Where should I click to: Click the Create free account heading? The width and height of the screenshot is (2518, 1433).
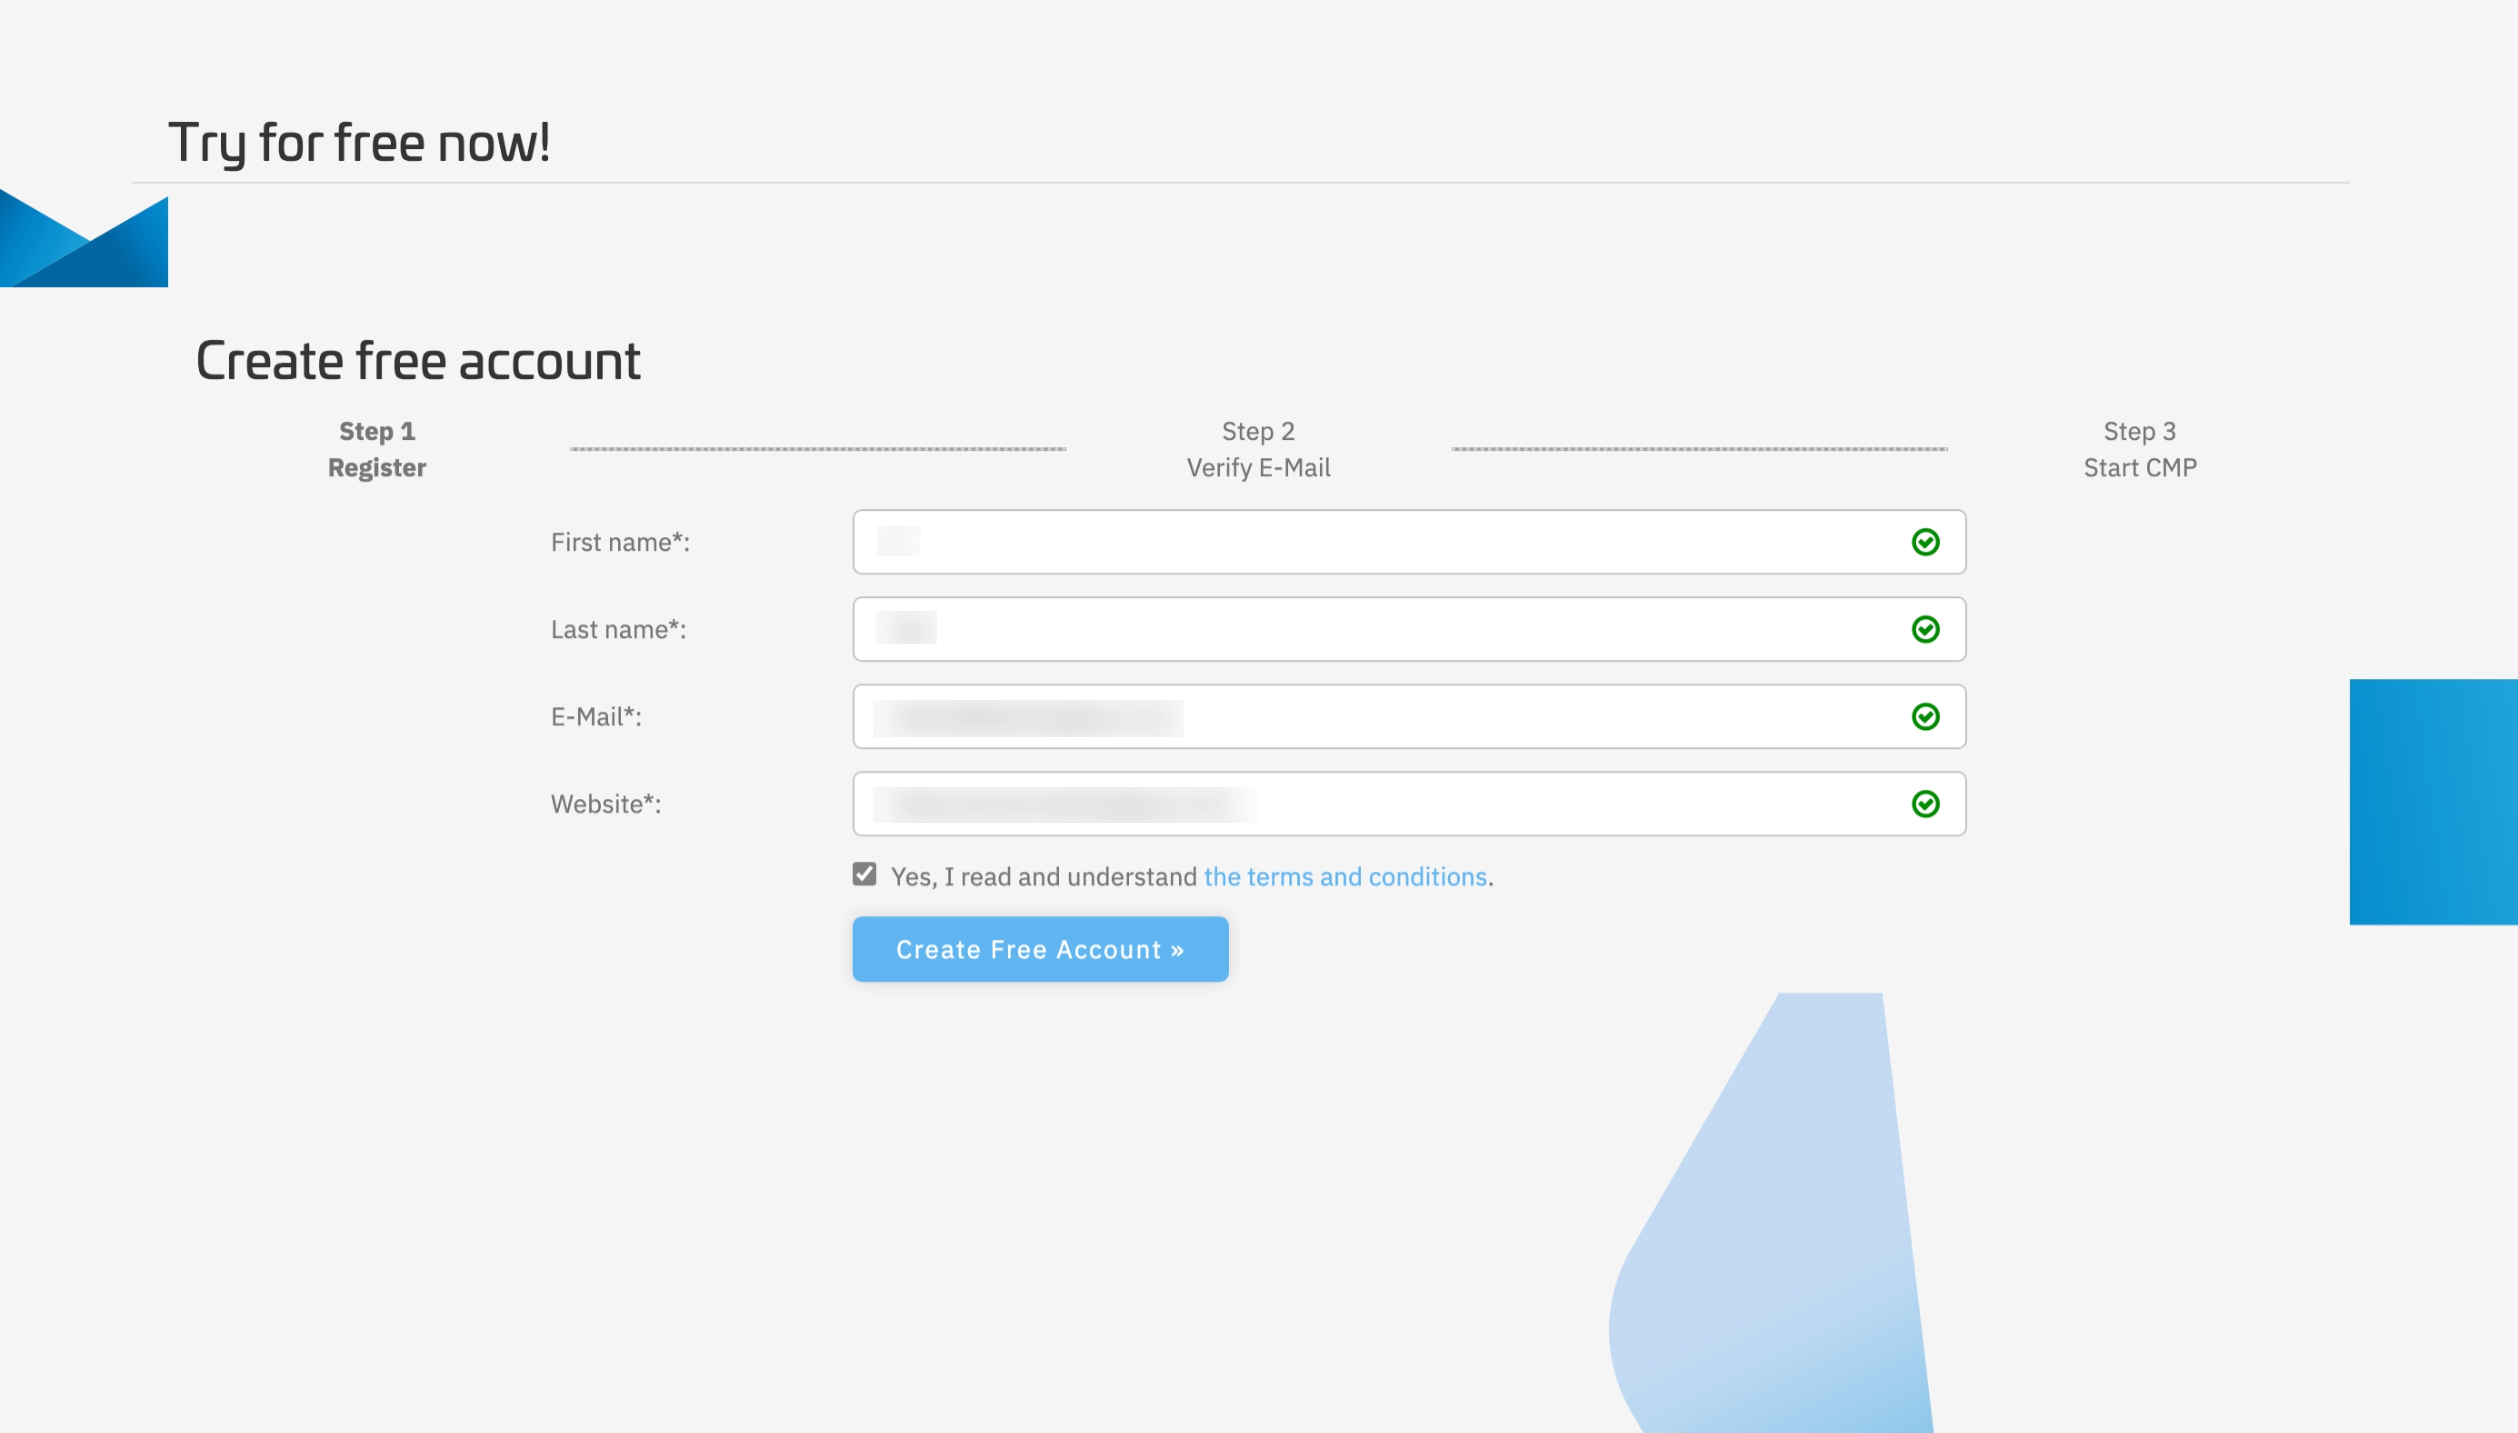tap(418, 361)
